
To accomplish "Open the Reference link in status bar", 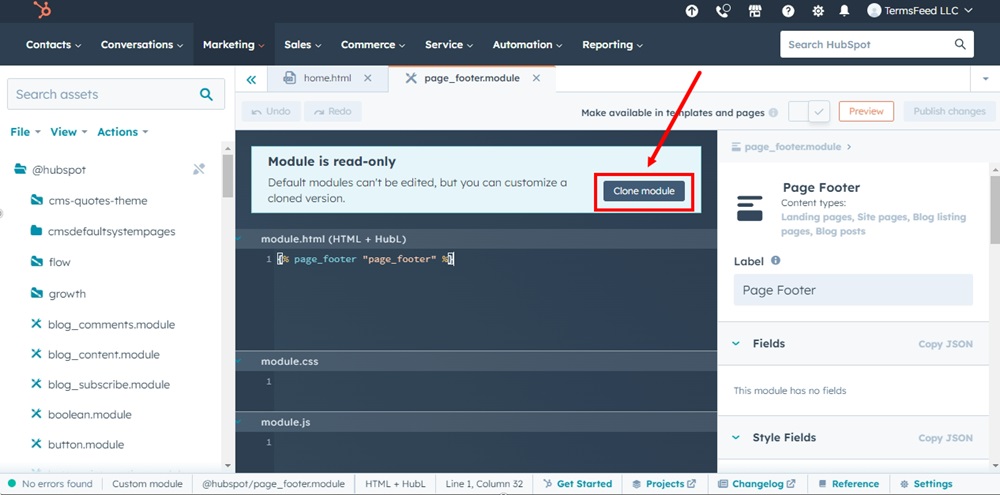I will point(849,484).
